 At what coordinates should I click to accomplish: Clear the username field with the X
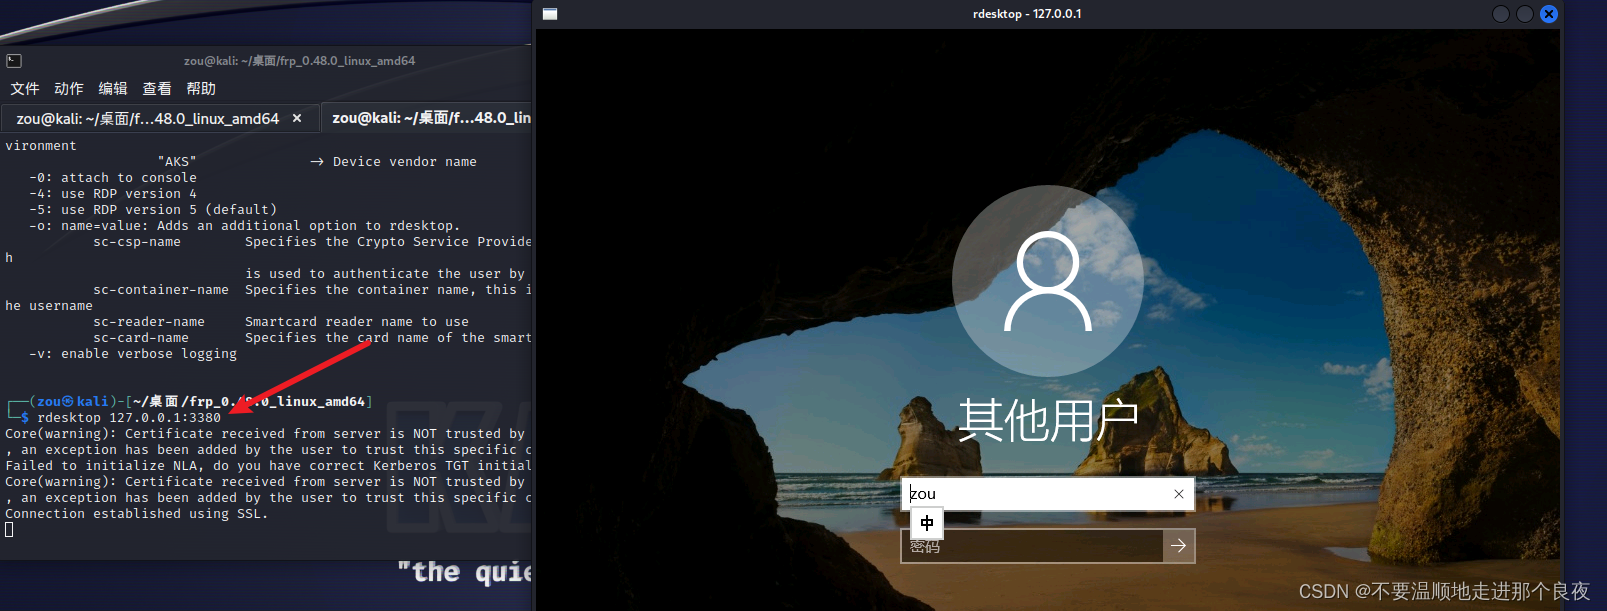click(x=1179, y=494)
